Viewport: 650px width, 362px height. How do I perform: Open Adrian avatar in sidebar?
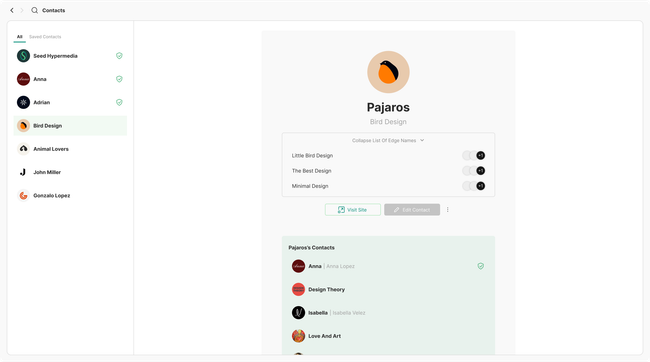[23, 102]
